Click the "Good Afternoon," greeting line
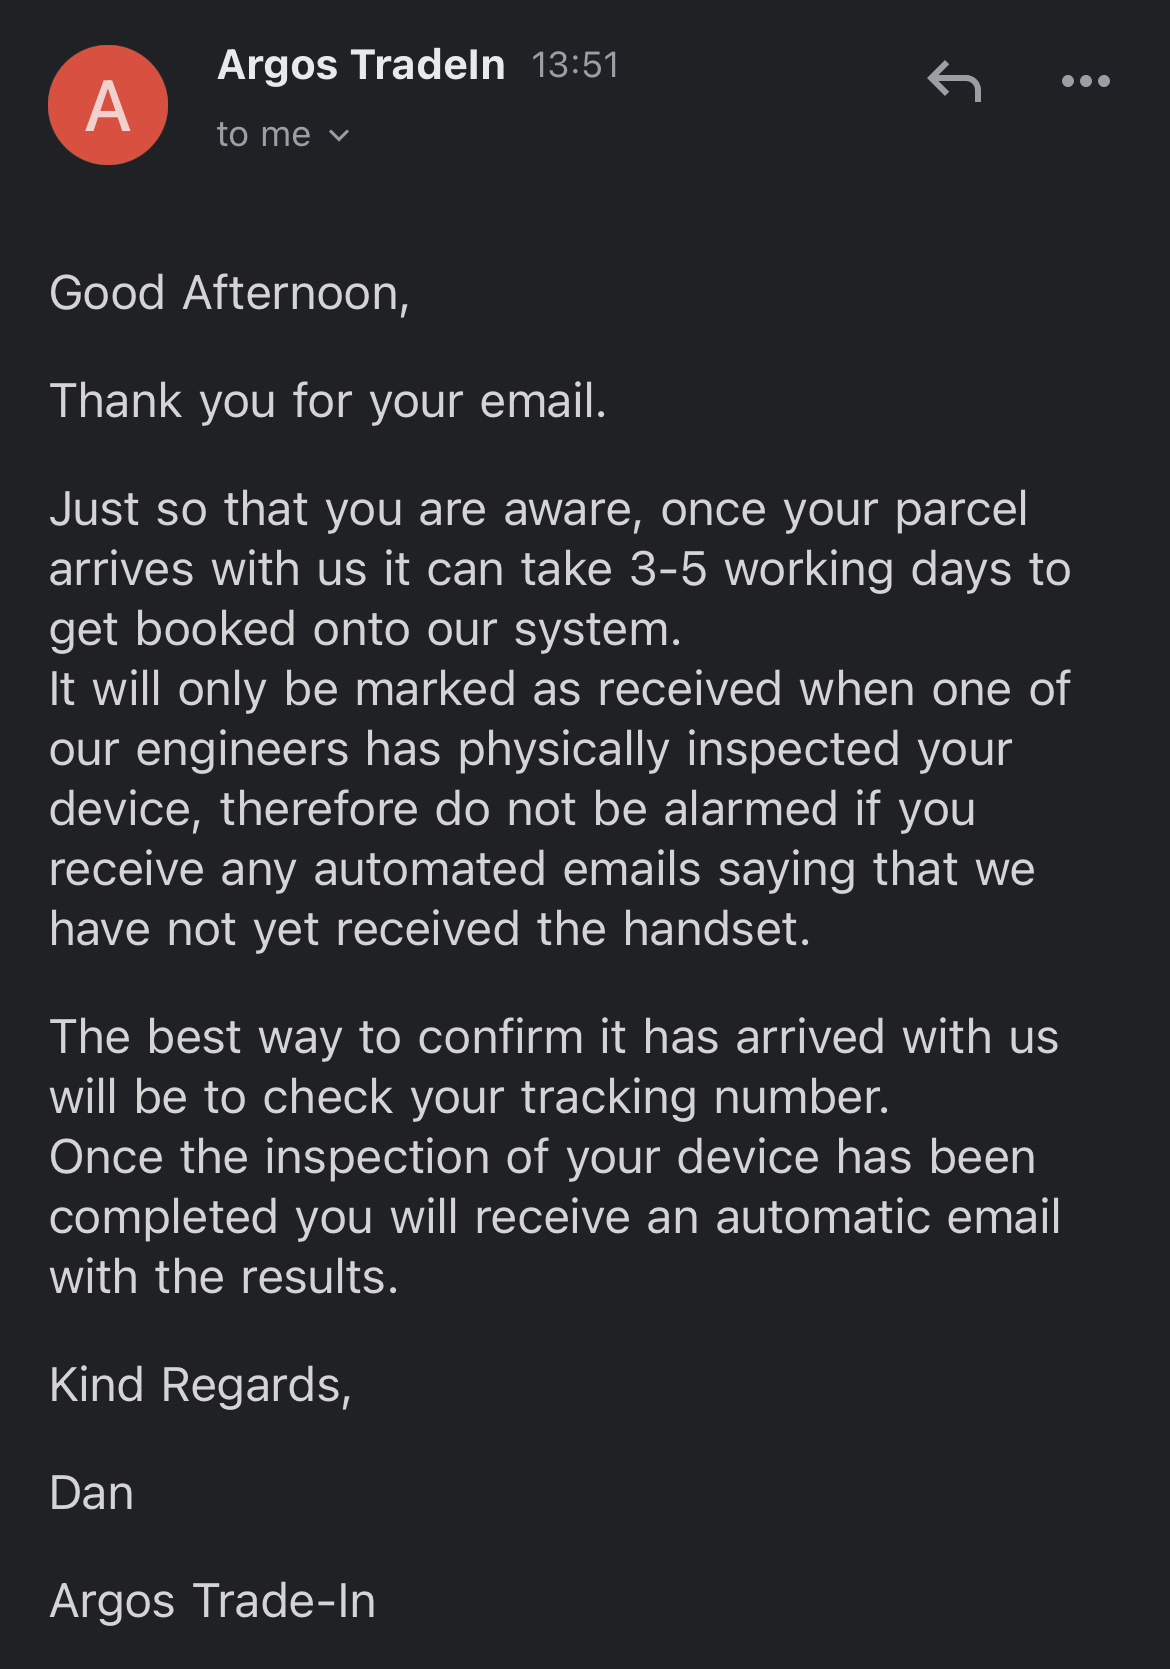 pyautogui.click(x=230, y=294)
